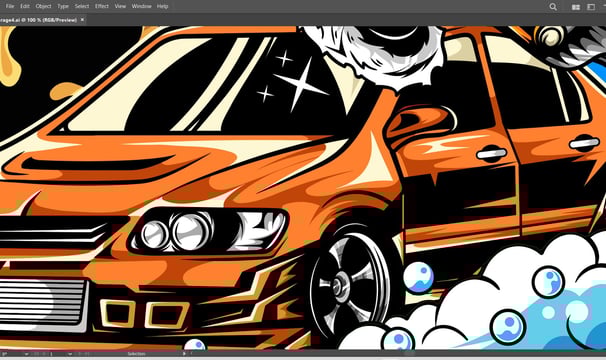This screenshot has width=606, height=360.
Task: Open the Edit menu
Action: 25,6
